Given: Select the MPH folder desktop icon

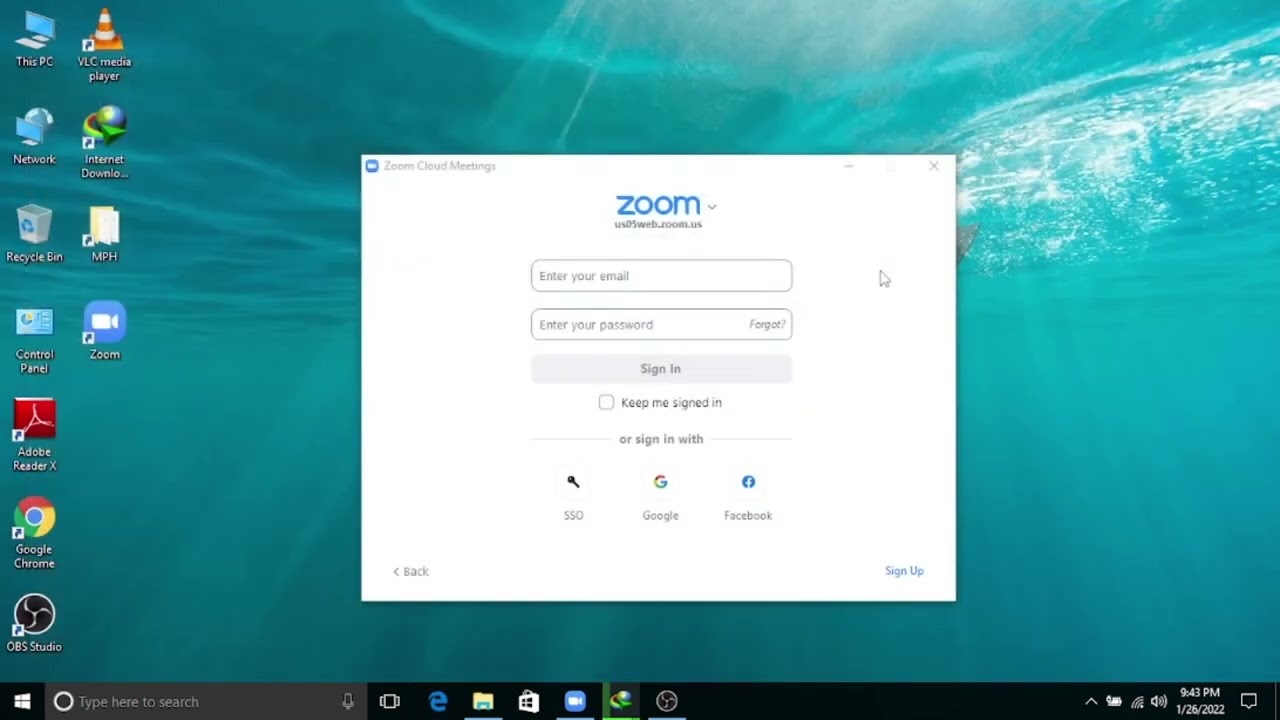Looking at the screenshot, I should click(104, 234).
